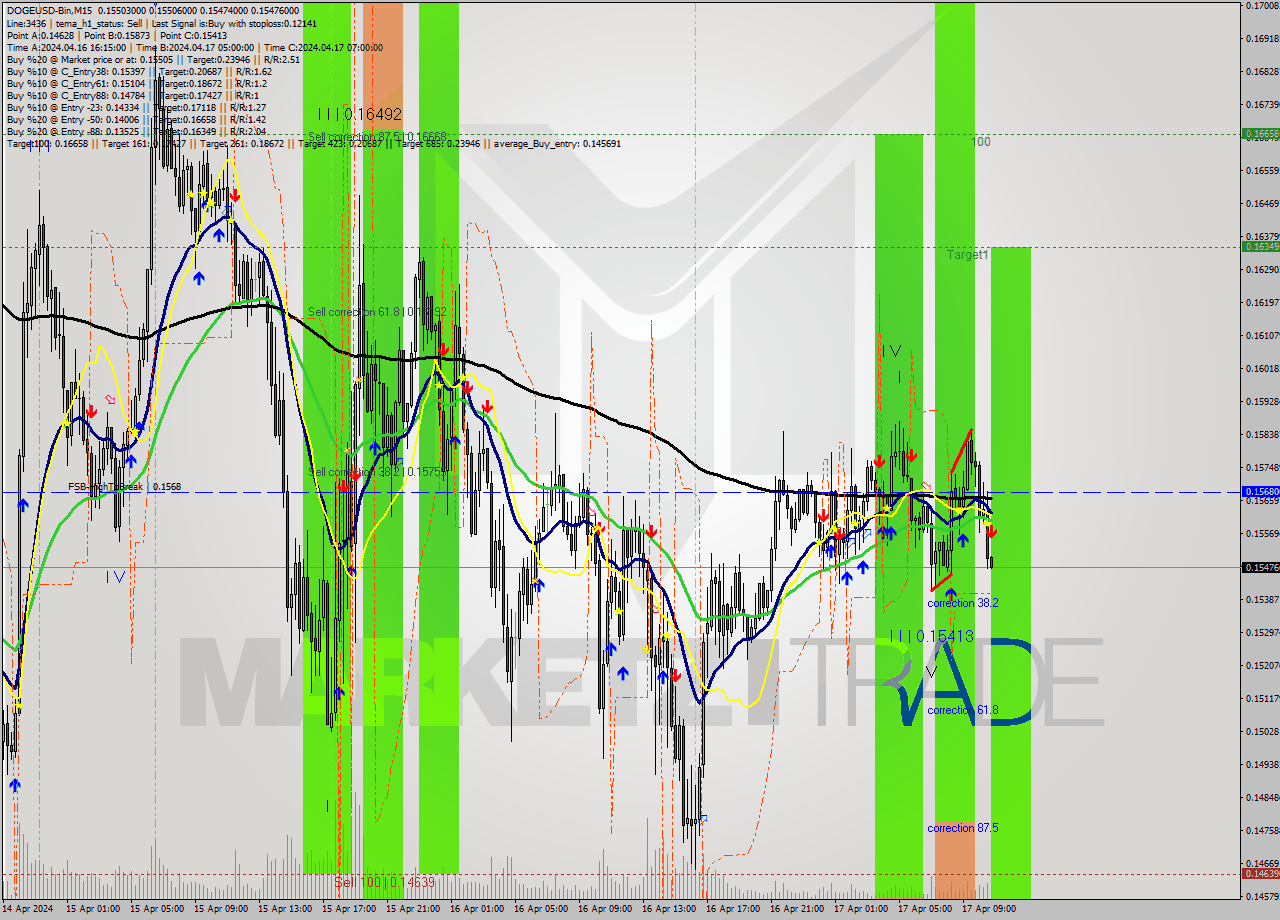
Task: Click the '16 Apr 01:00' time axis label
Action: pos(477,909)
